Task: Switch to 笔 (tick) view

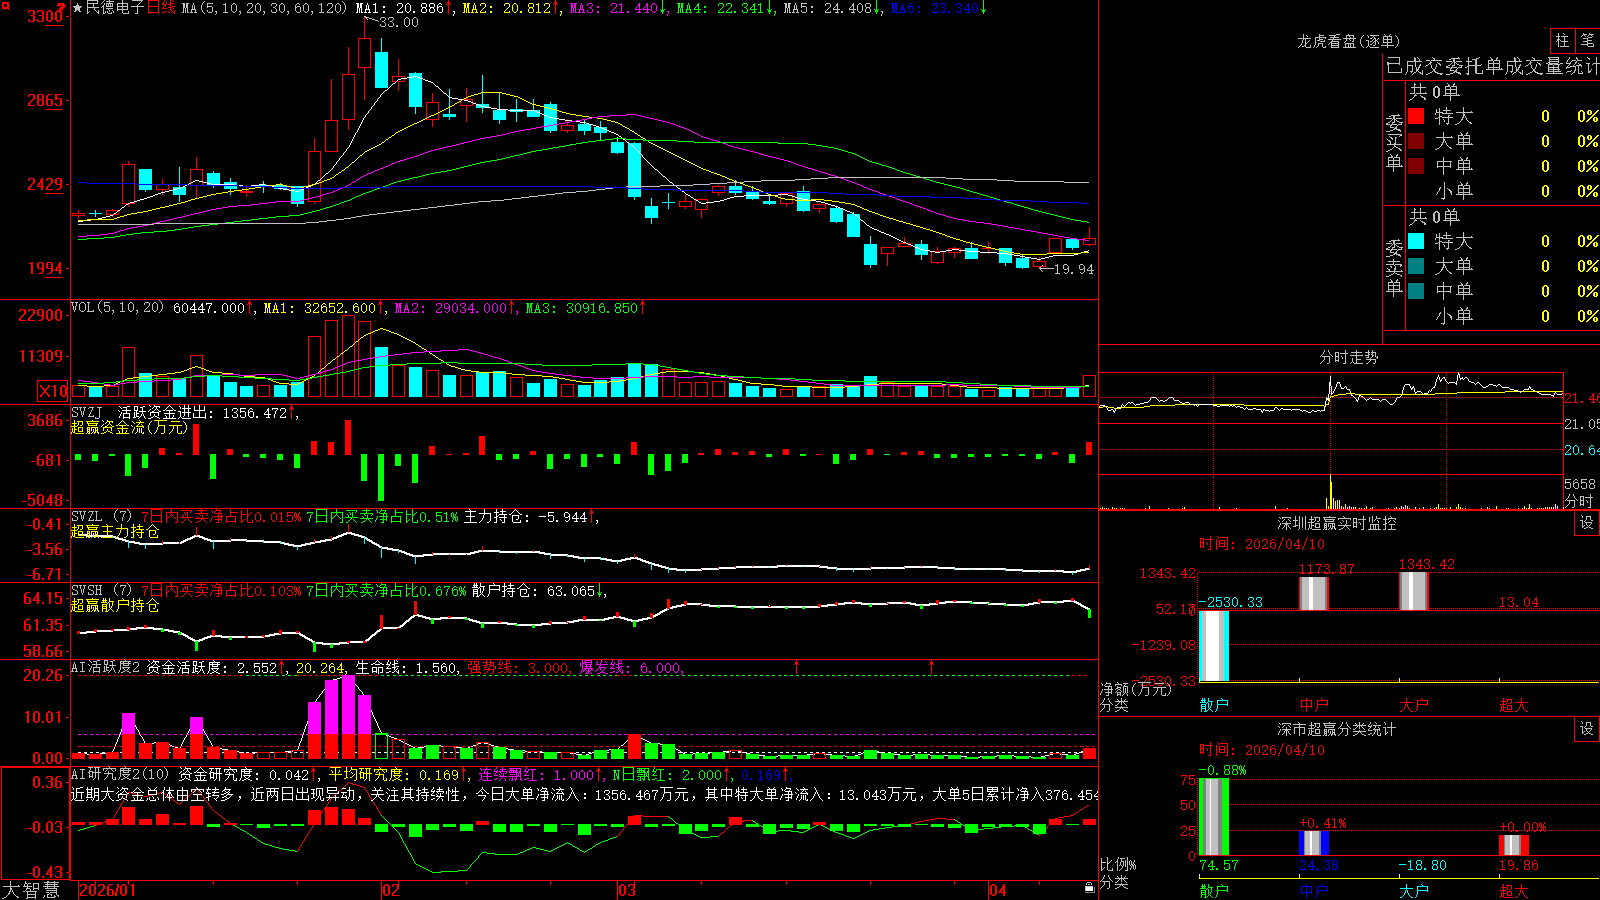Action: [x=1588, y=41]
